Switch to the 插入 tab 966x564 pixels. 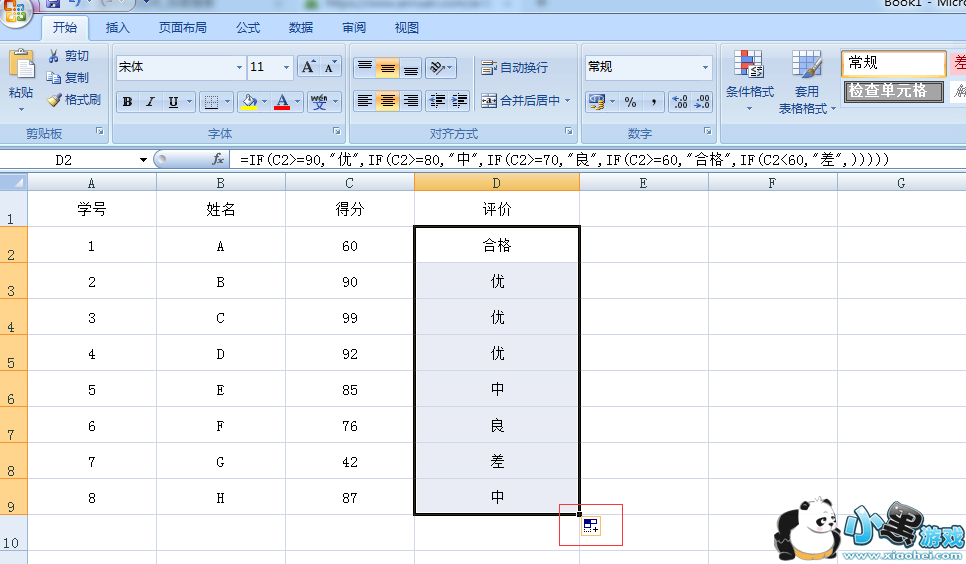tap(117, 28)
